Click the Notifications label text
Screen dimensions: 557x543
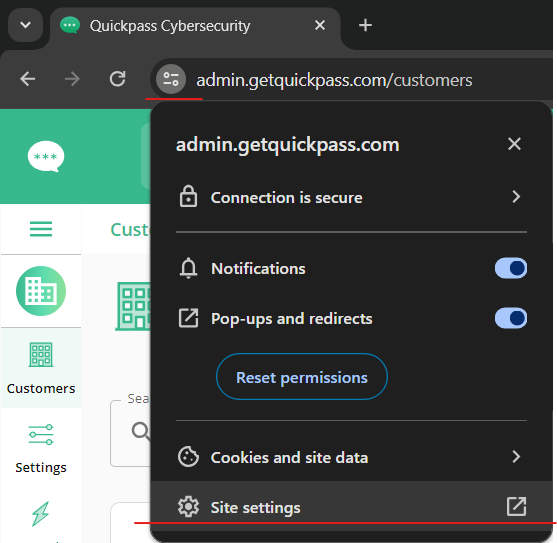tap(258, 268)
